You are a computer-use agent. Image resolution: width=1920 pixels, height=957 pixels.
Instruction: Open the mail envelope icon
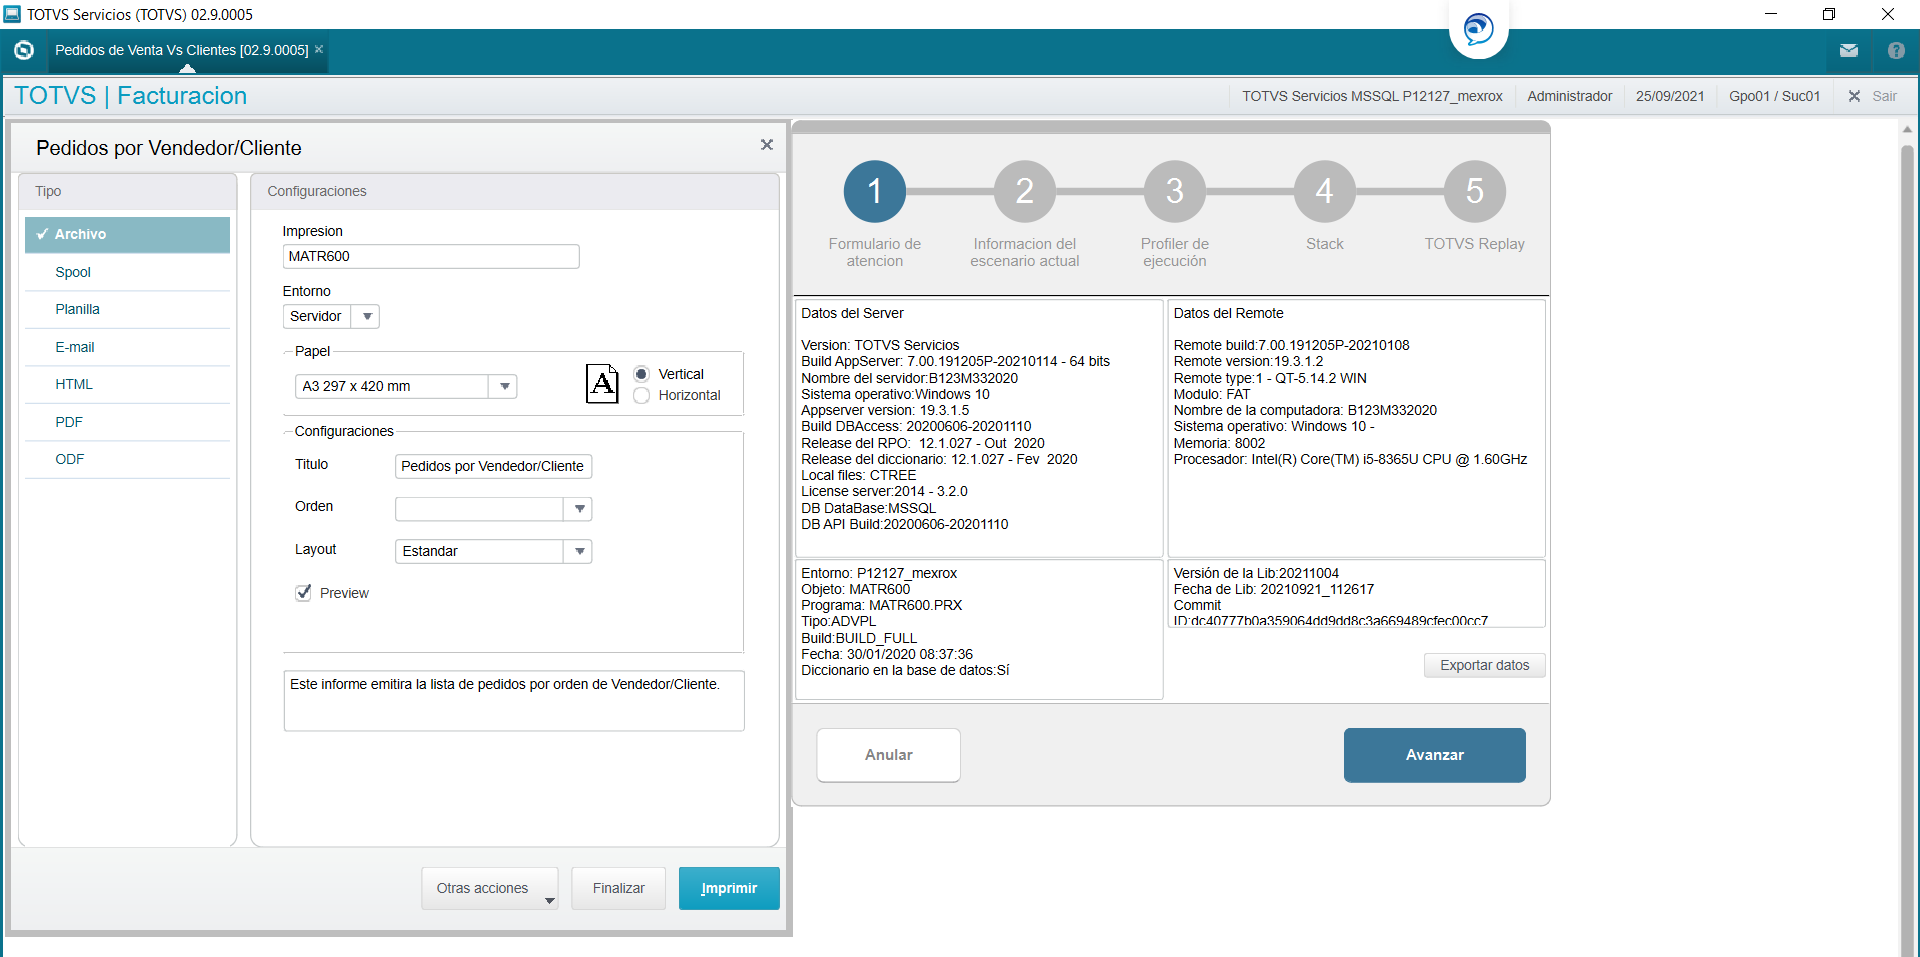(x=1849, y=50)
